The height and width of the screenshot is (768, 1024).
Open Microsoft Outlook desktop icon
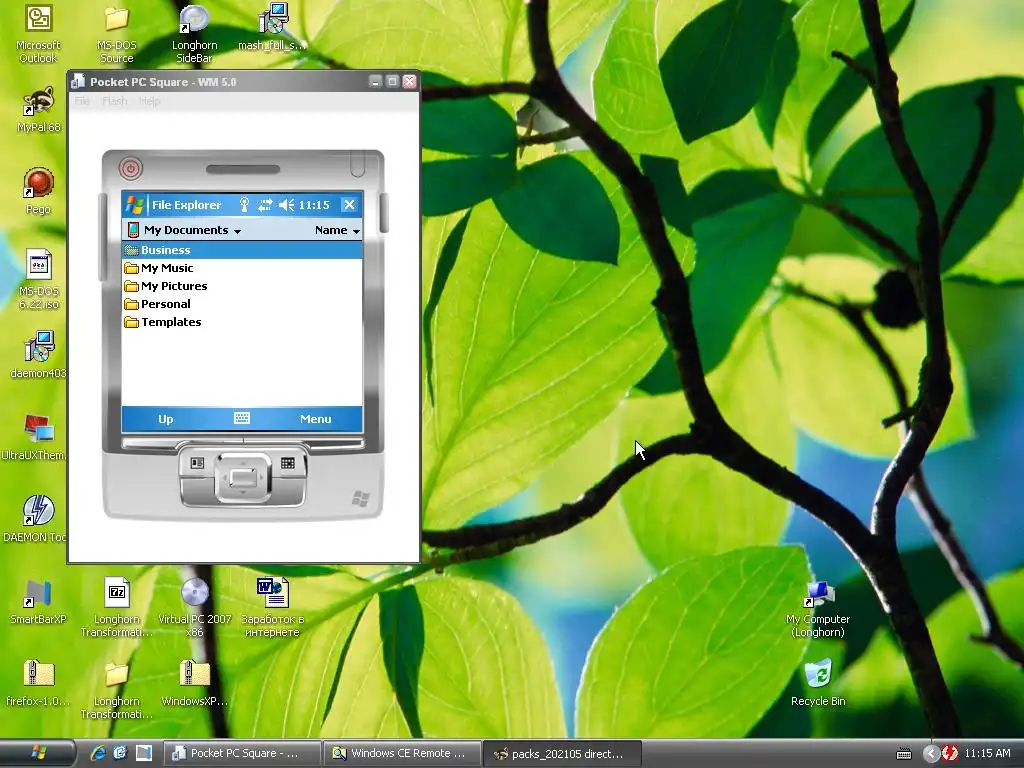pos(38,34)
